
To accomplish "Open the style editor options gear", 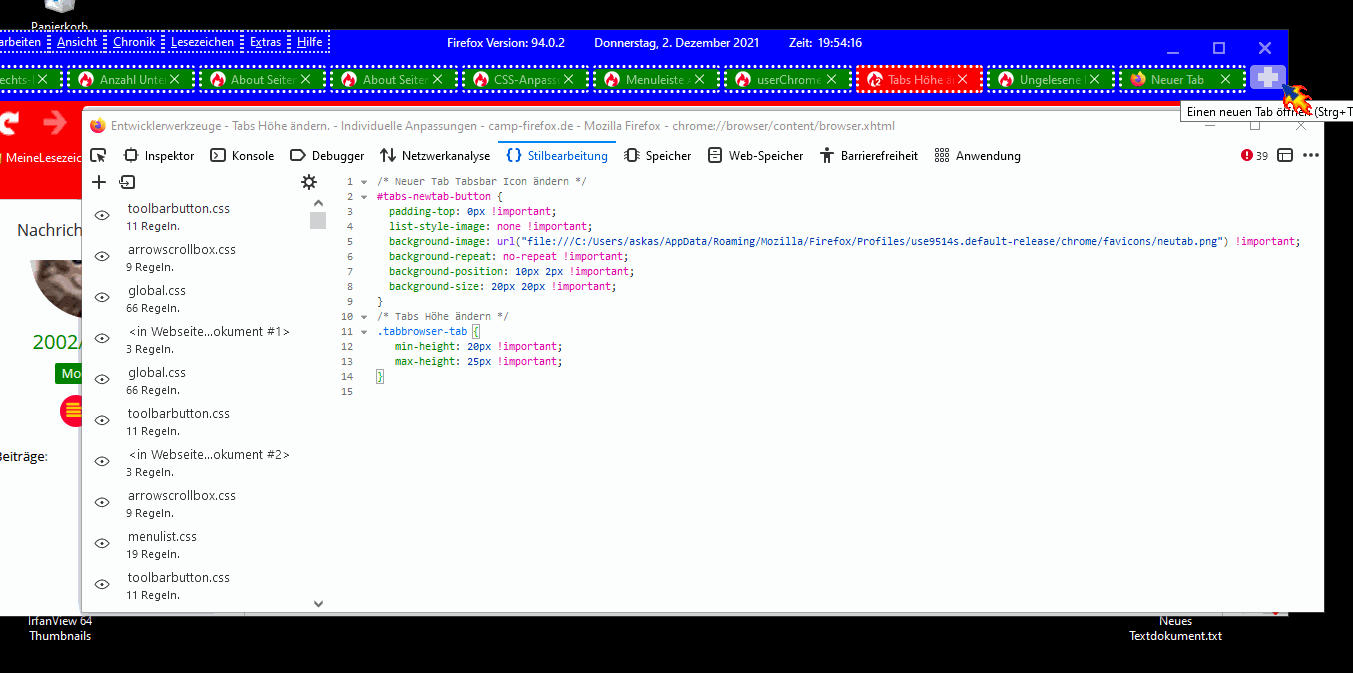I will pos(309,182).
